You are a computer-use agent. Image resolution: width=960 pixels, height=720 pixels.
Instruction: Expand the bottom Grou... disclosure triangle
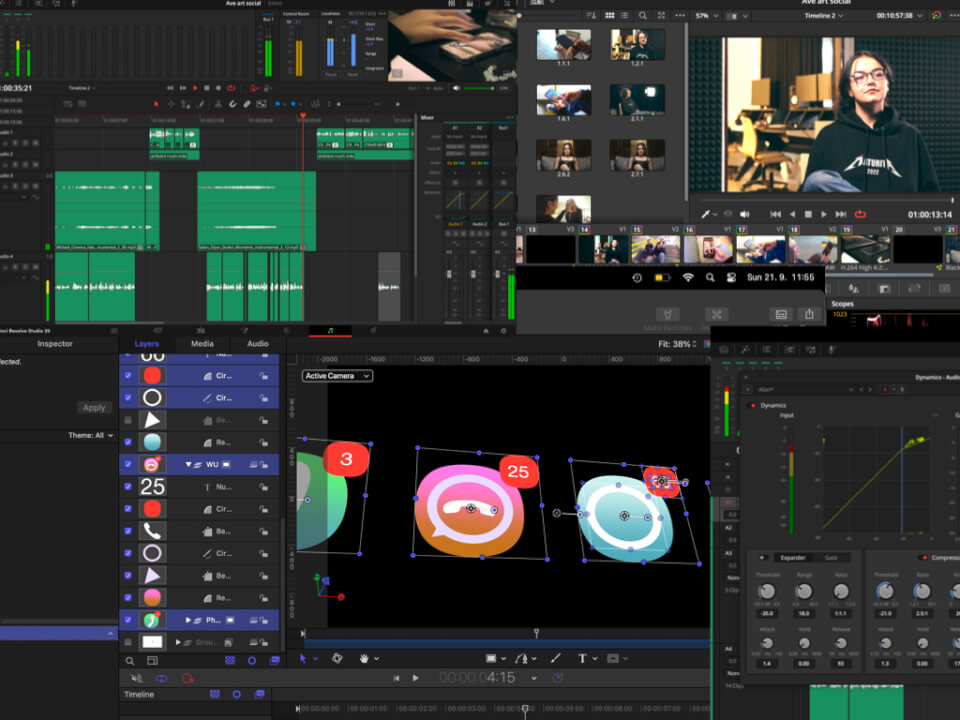click(x=178, y=642)
